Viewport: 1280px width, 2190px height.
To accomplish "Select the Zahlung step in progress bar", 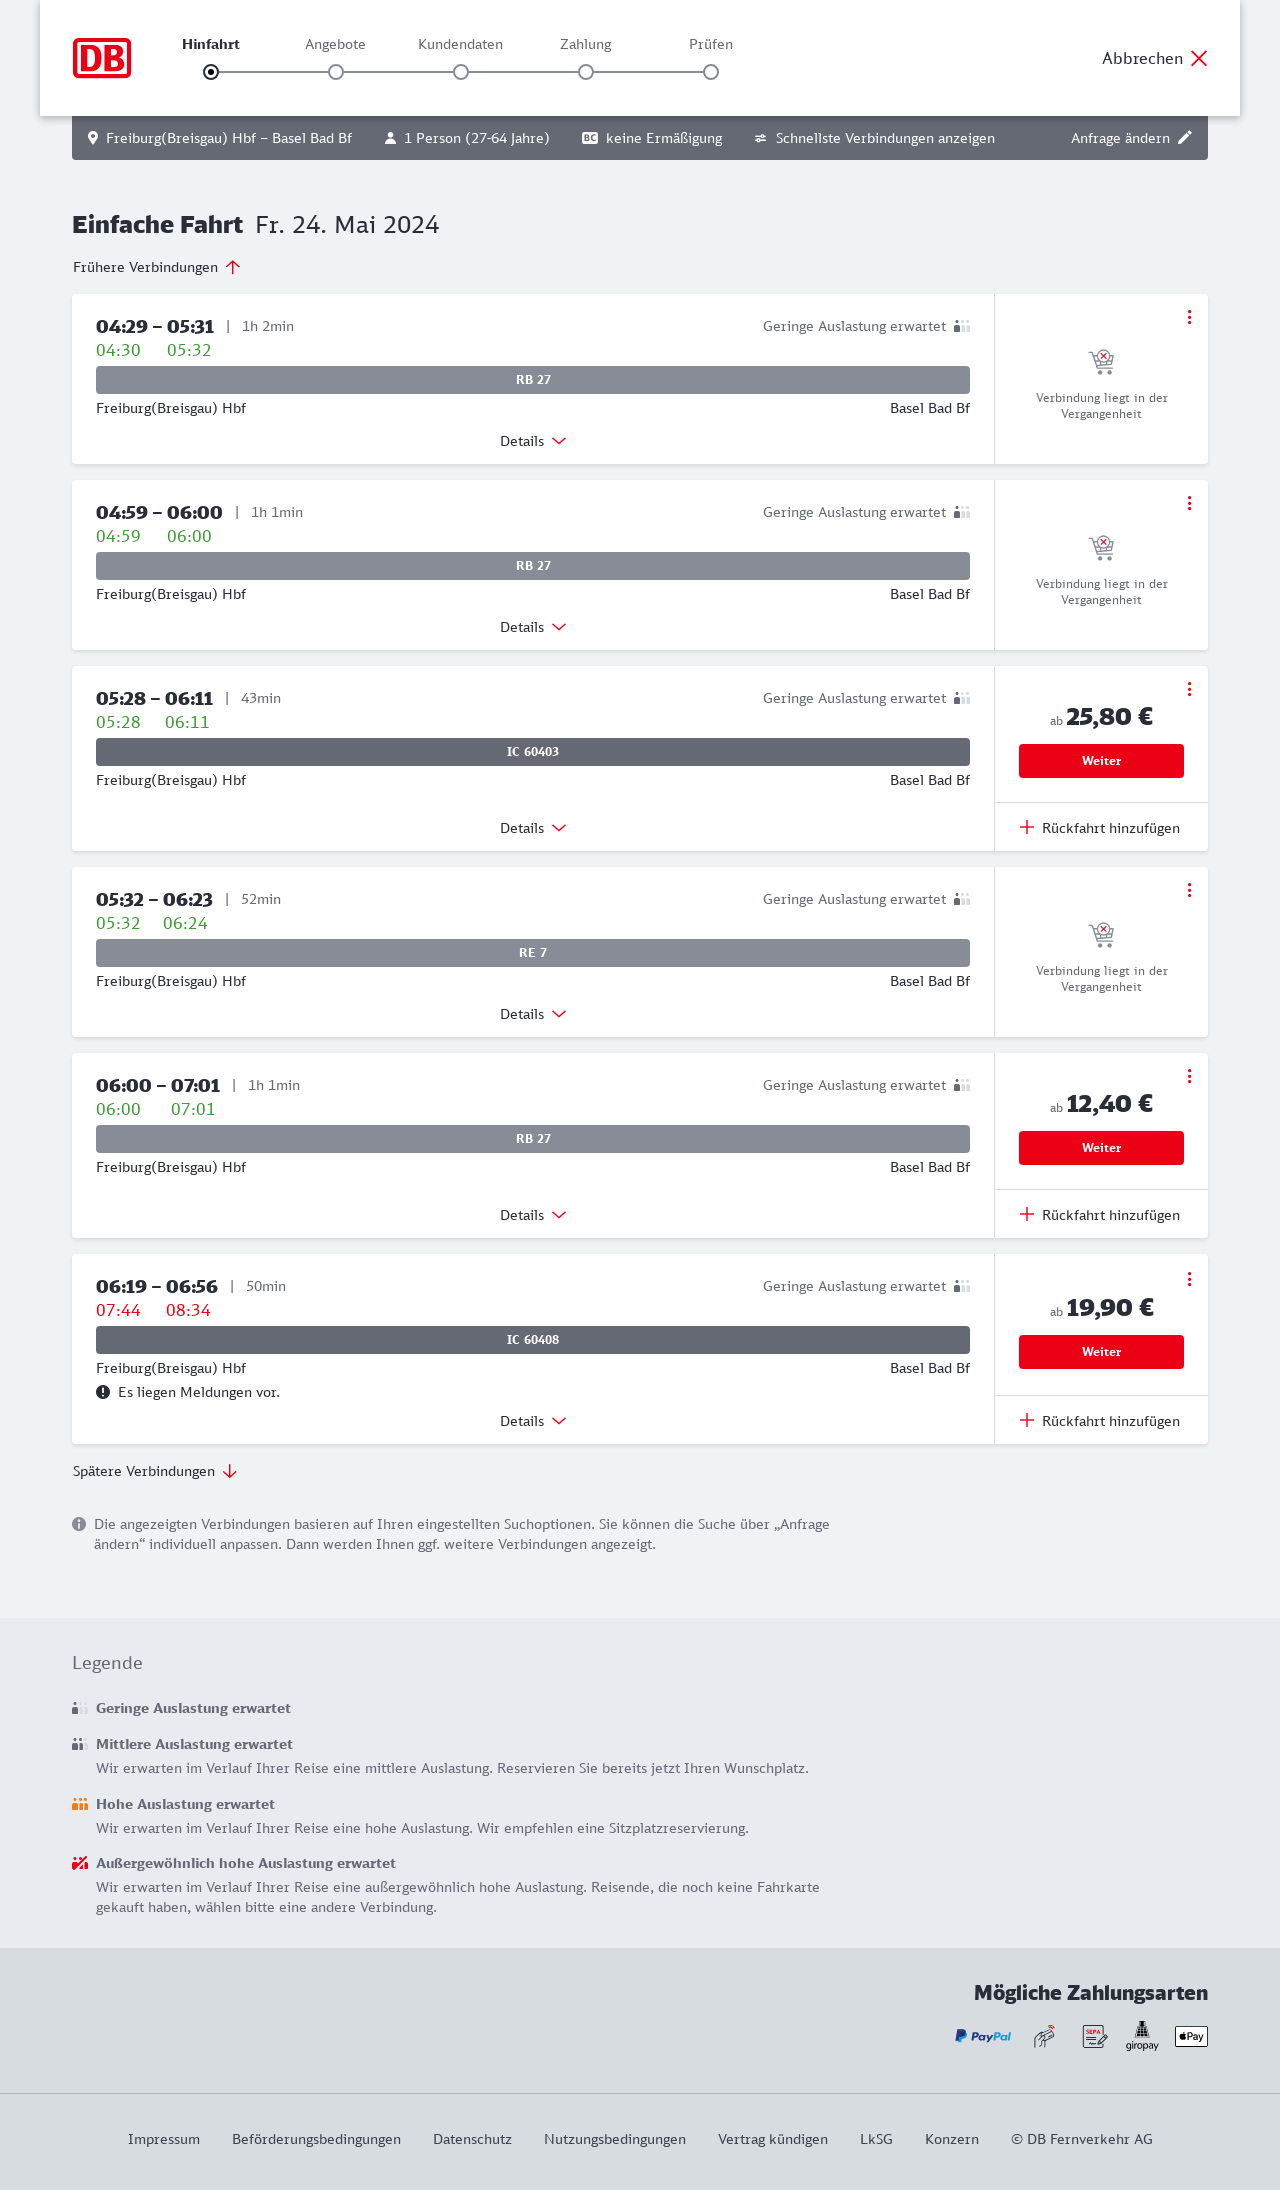I will 586,72.
